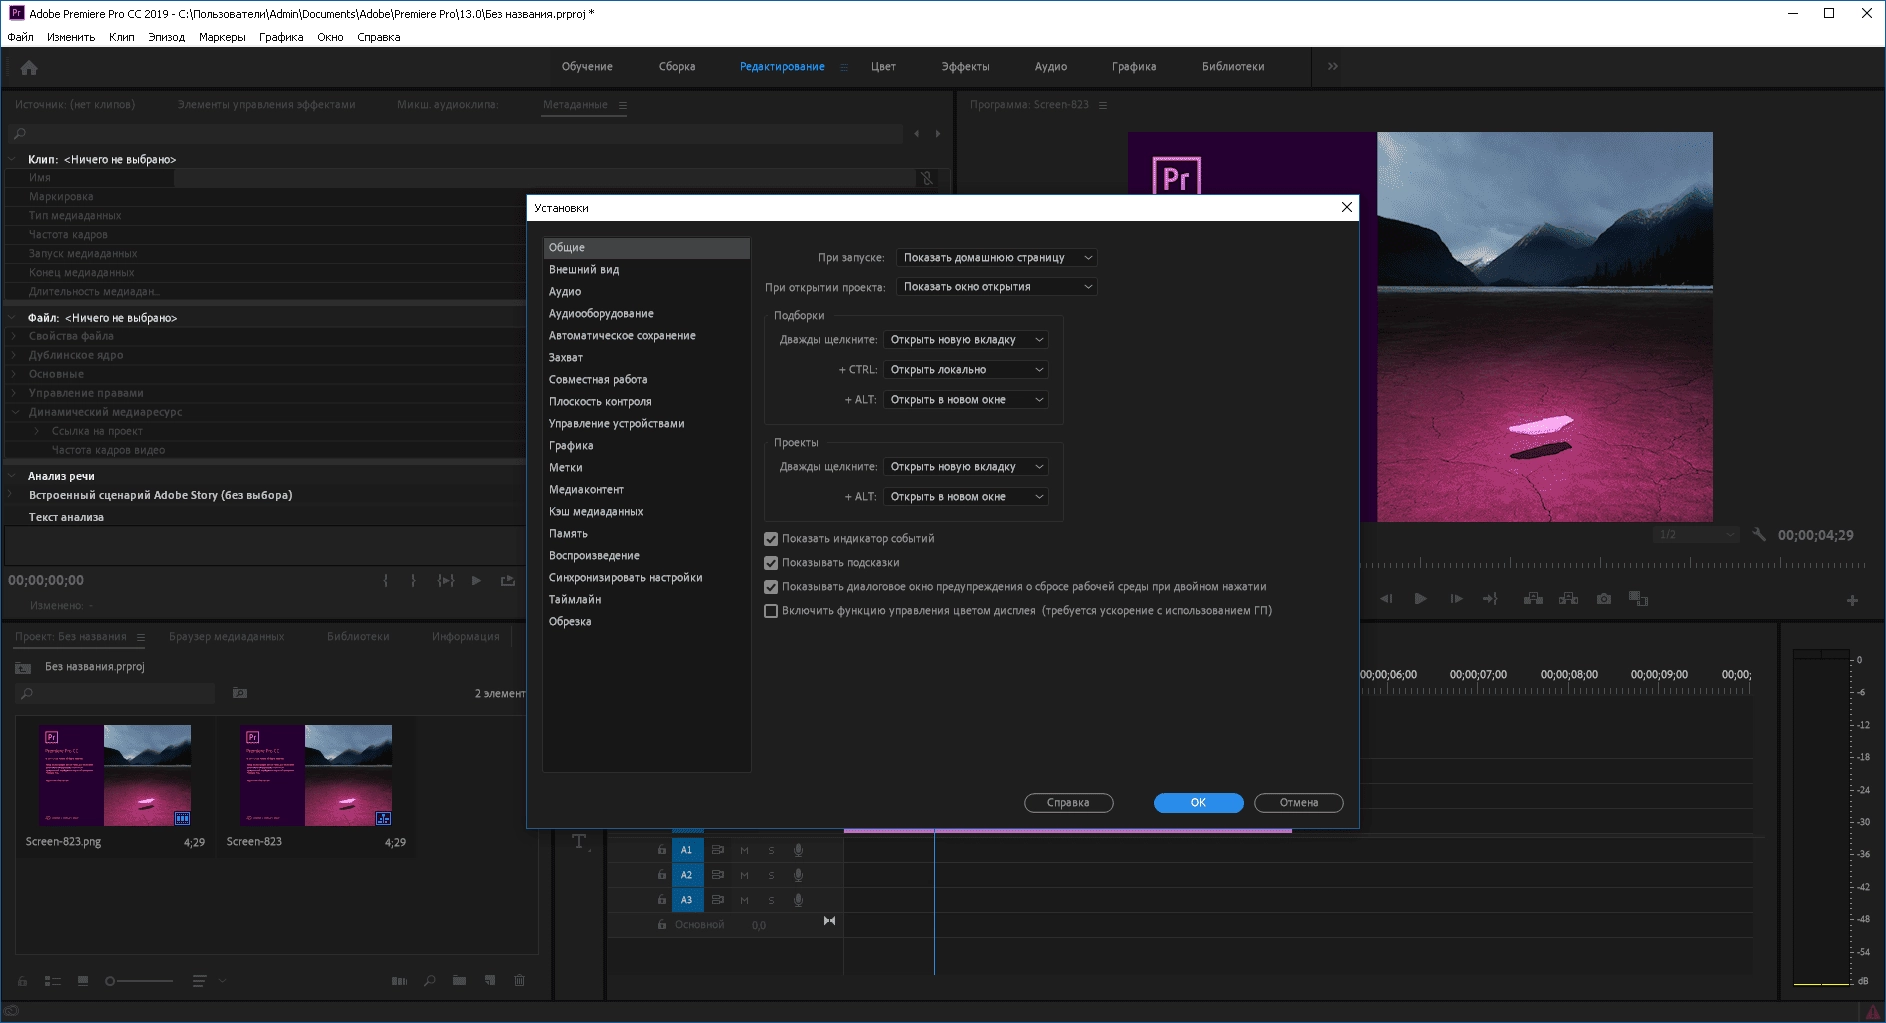Toggle workspace reset warning dialog checkbox
The height and width of the screenshot is (1023, 1886).
[771, 587]
